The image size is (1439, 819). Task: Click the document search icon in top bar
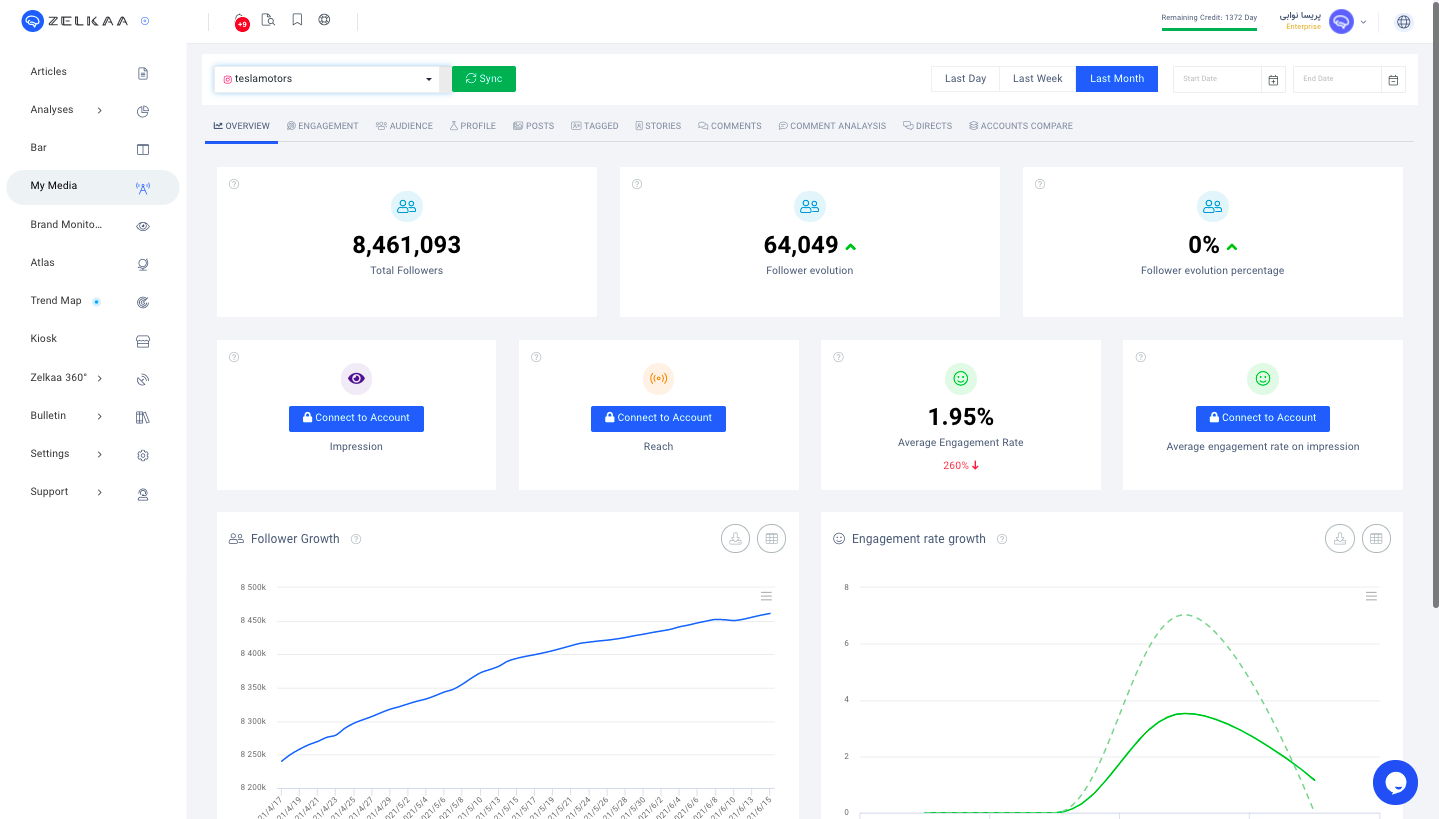(268, 19)
